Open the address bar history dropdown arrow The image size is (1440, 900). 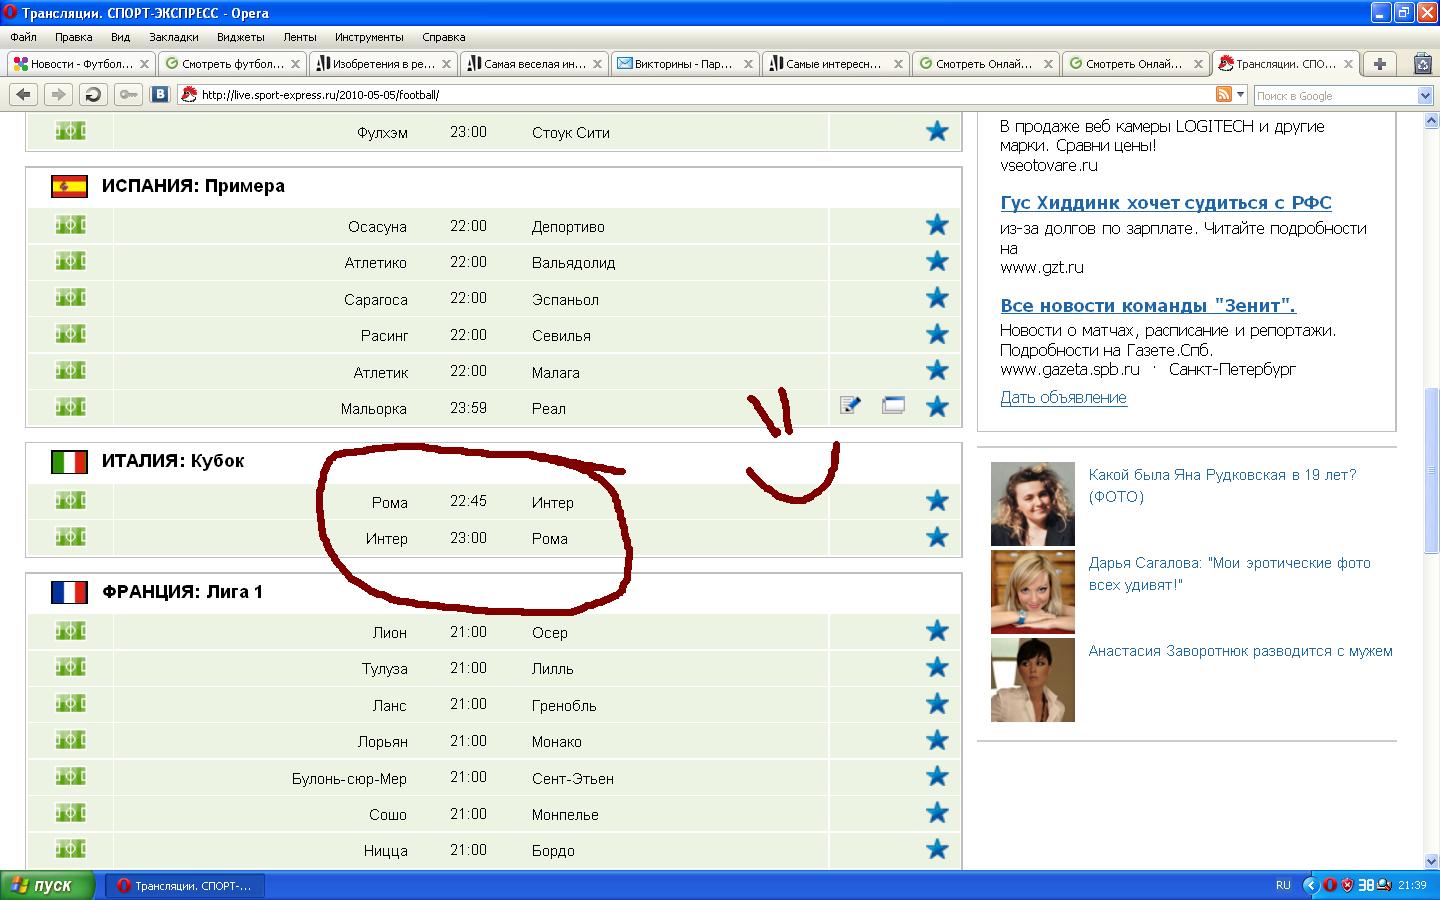tap(1241, 95)
